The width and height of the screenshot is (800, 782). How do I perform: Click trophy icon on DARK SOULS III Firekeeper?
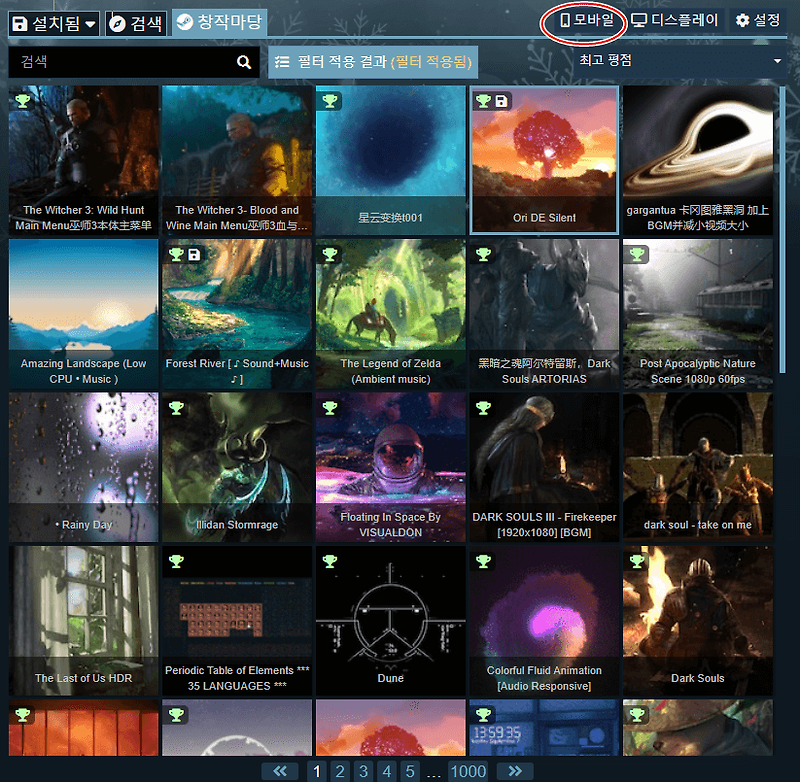tap(483, 408)
